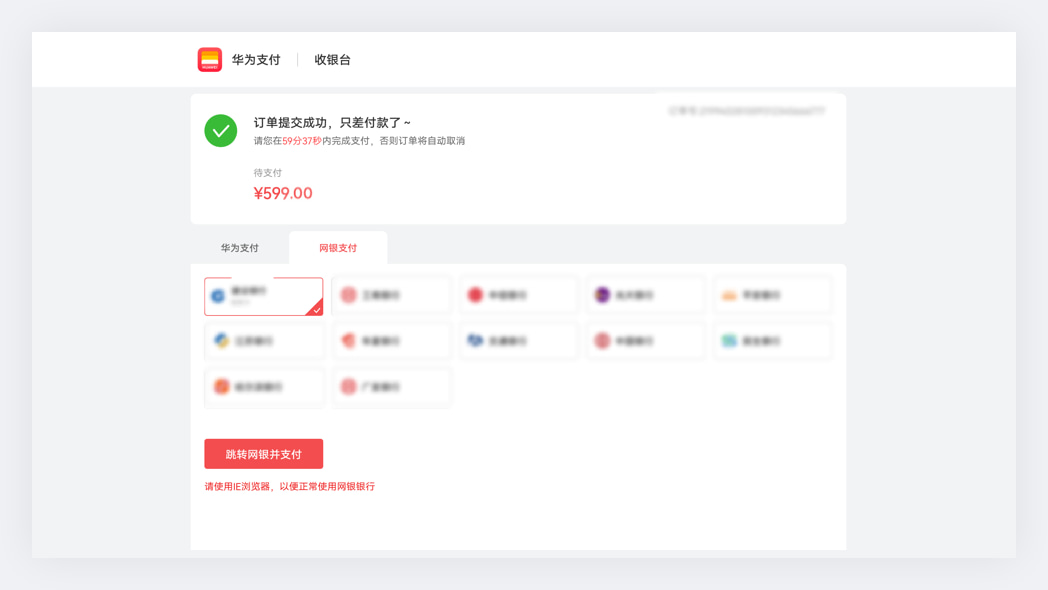The width and height of the screenshot is (1048, 590).
Task: Choose the bank with the teal square icon
Action: click(x=773, y=341)
